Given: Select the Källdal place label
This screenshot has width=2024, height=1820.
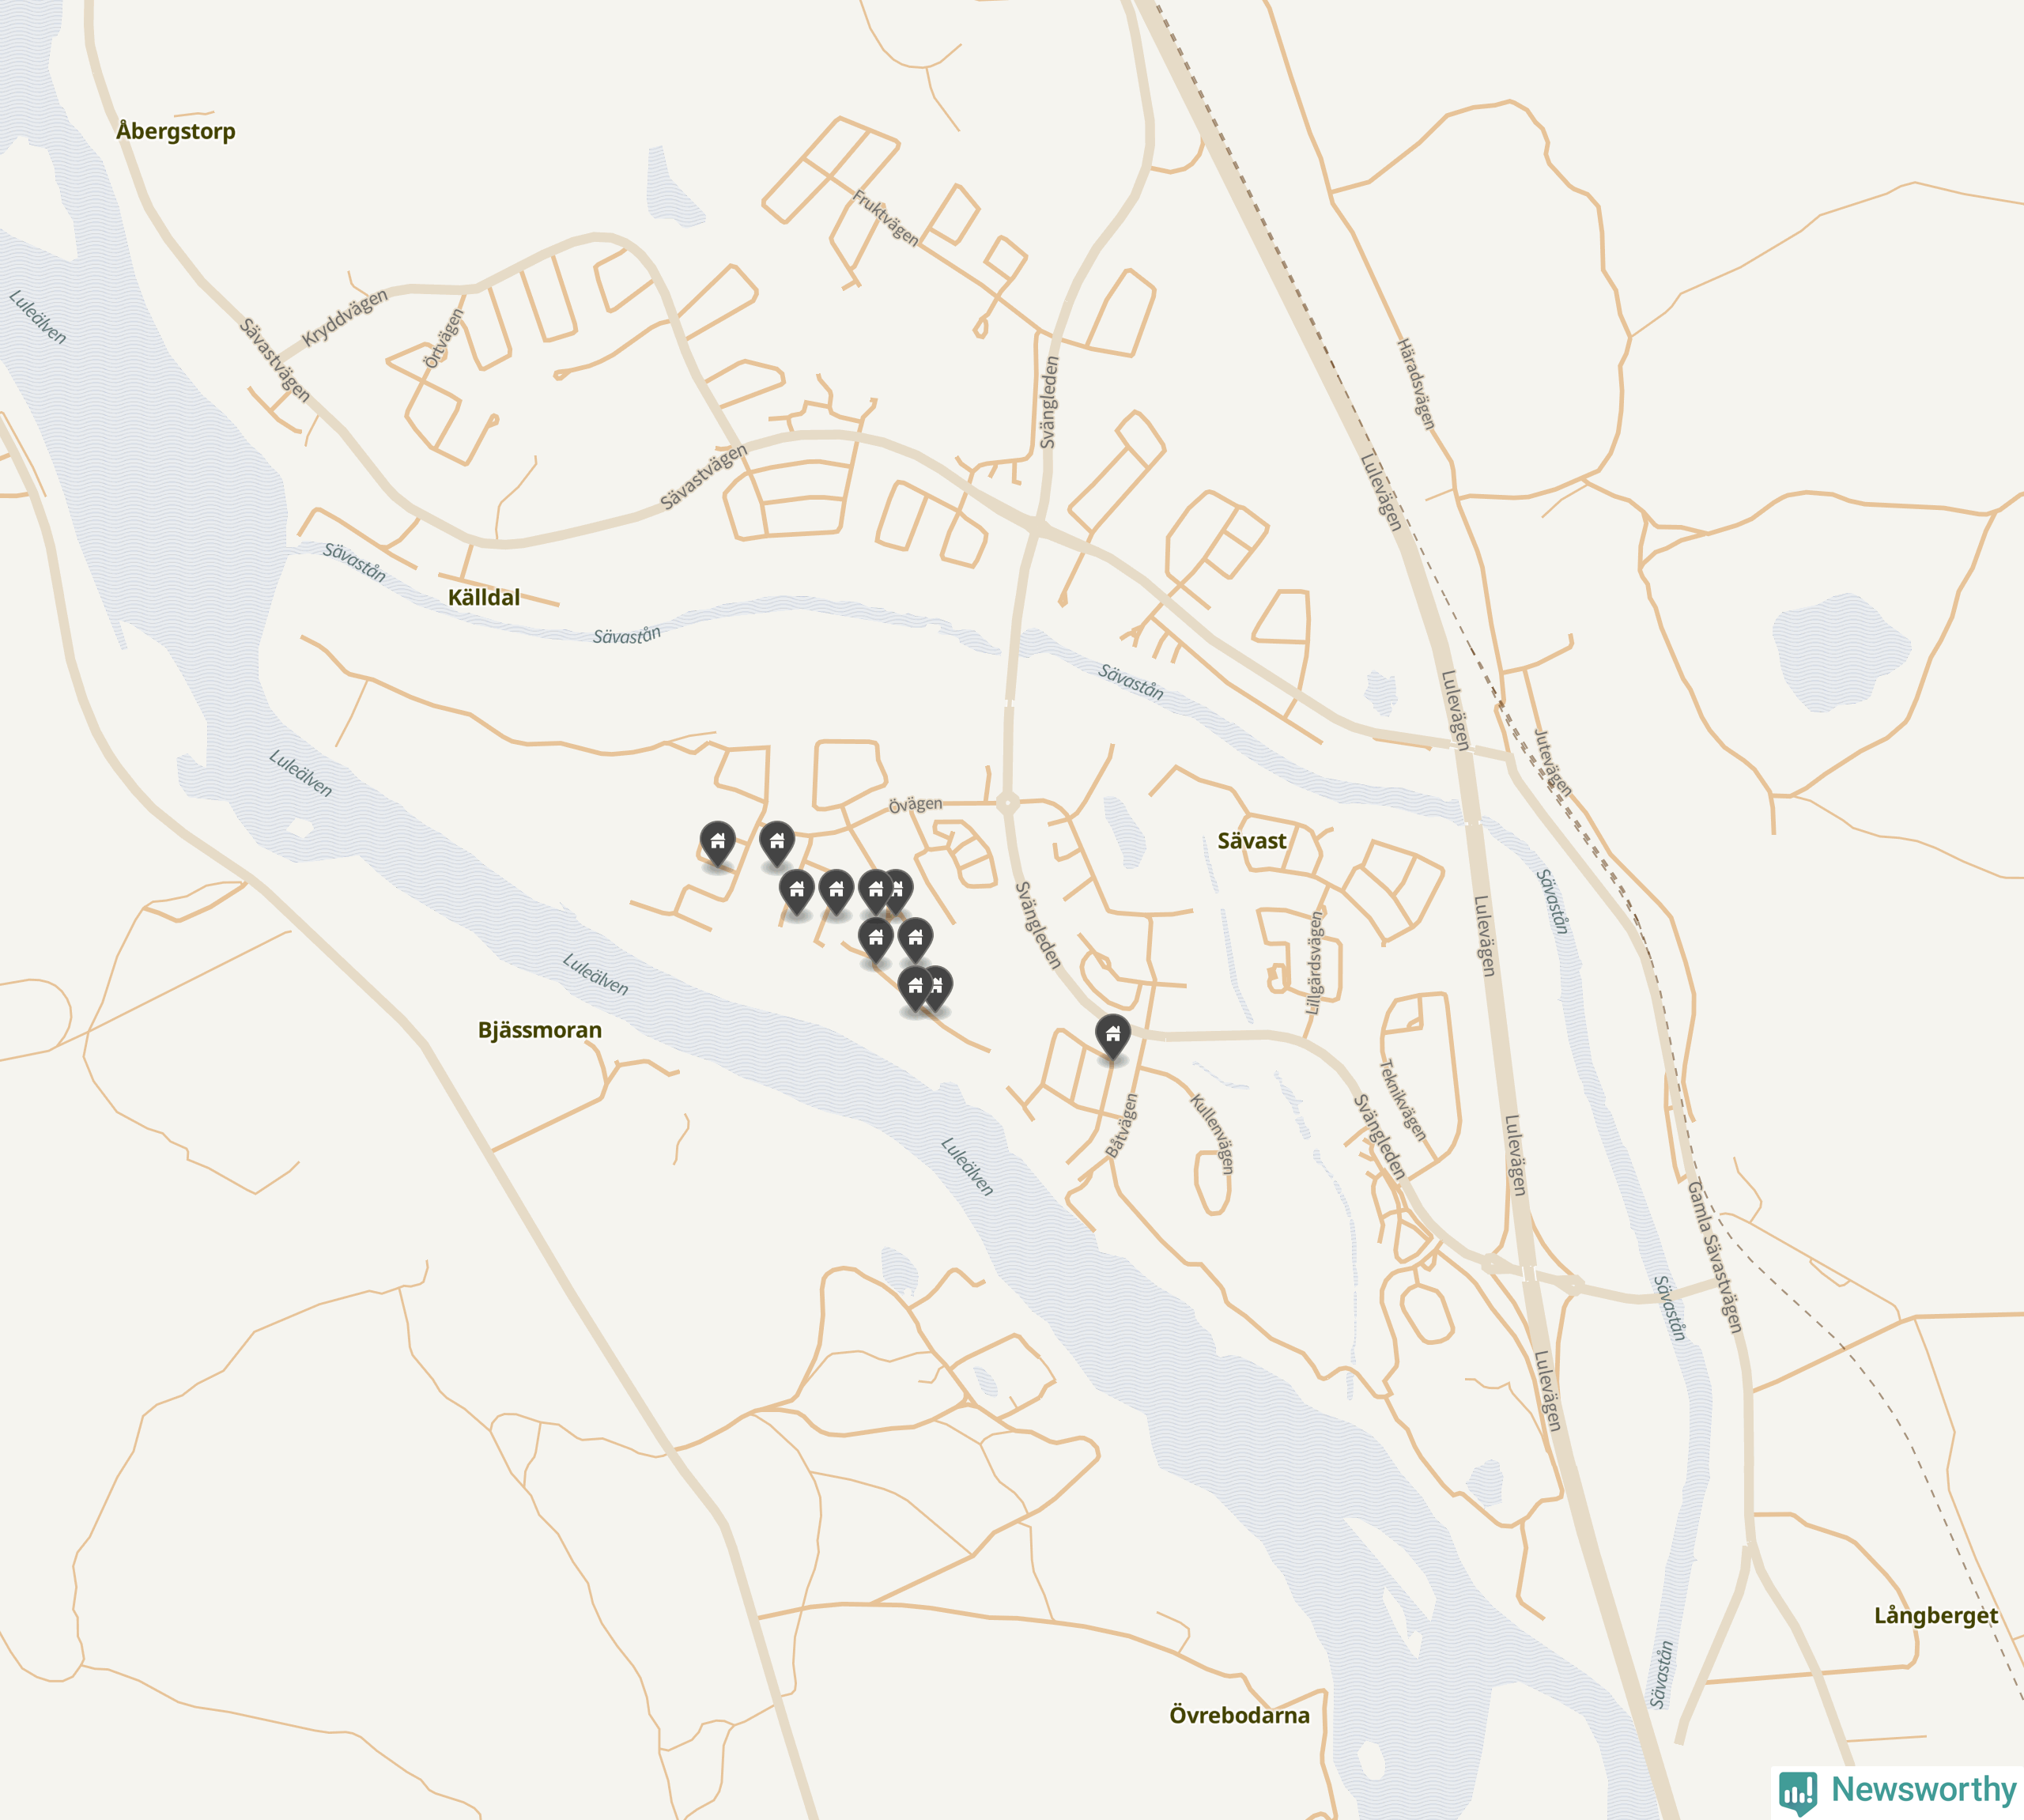Looking at the screenshot, I should point(483,597).
